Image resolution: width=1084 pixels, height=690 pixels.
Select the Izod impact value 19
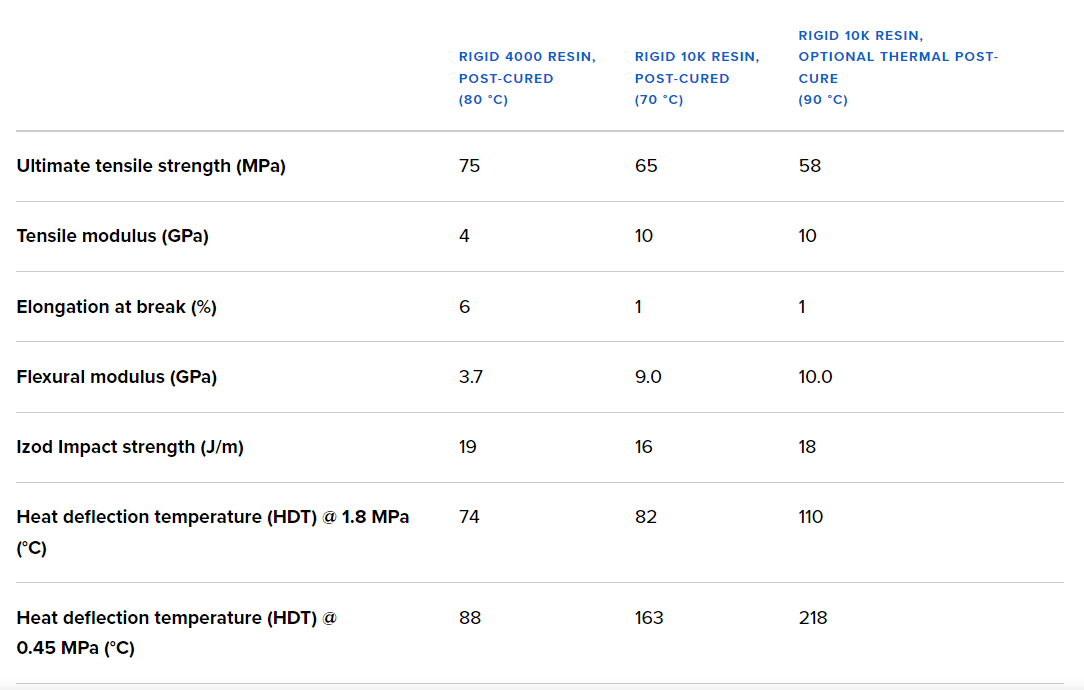[468, 447]
